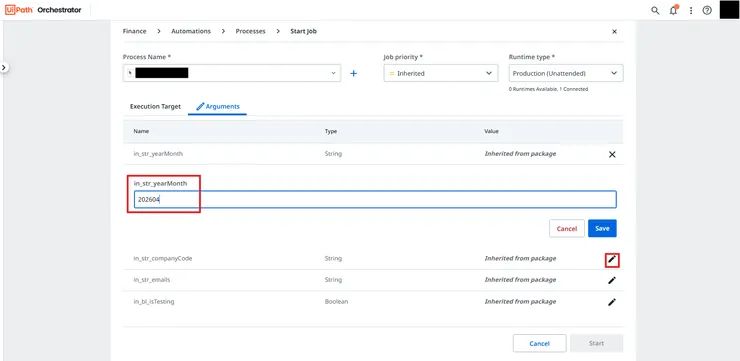Discard in_str_yearMonth edit with X icon
740x361 pixels.
click(612, 154)
